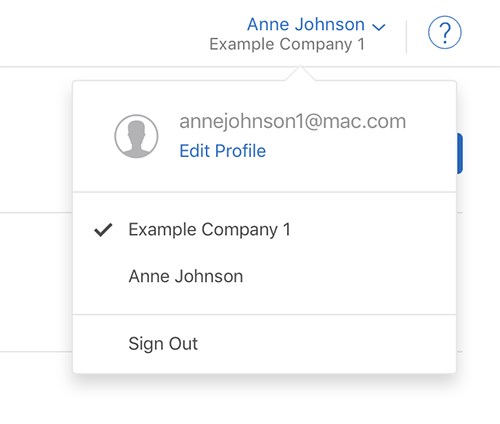The width and height of the screenshot is (500, 424).
Task: Click the vertical divider next to the help icon
Action: pyautogui.click(x=406, y=37)
